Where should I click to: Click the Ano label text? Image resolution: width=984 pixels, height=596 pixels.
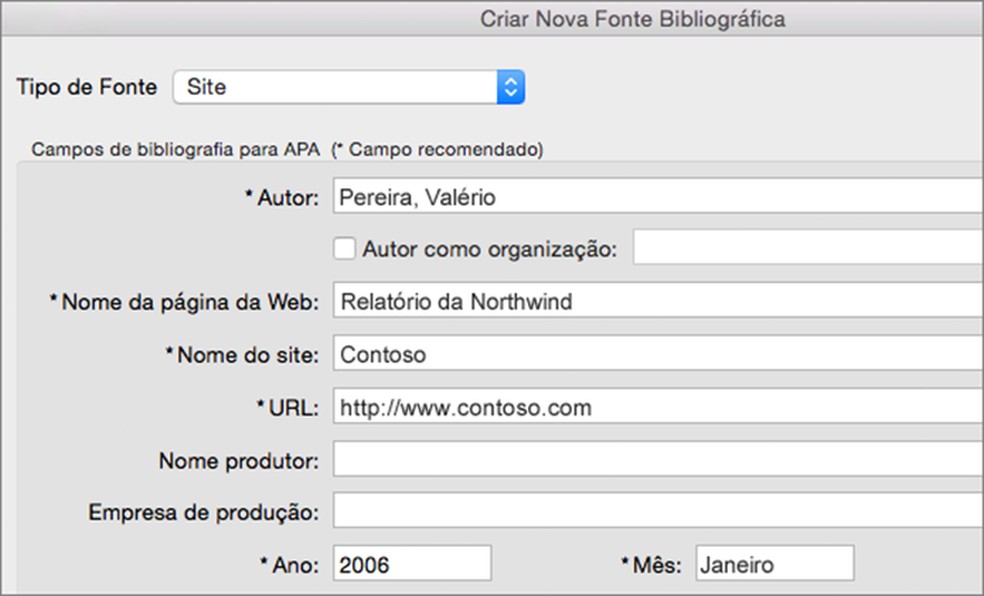pyautogui.click(x=297, y=565)
